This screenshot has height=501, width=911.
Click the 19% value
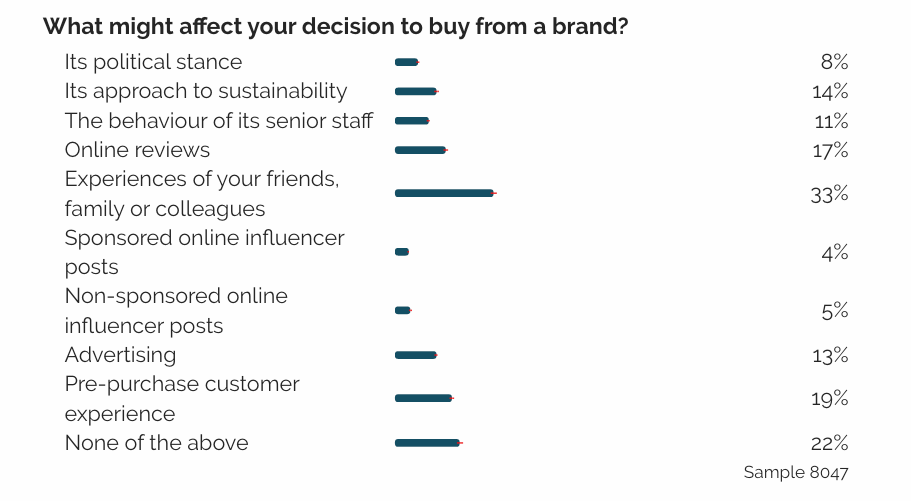(829, 398)
